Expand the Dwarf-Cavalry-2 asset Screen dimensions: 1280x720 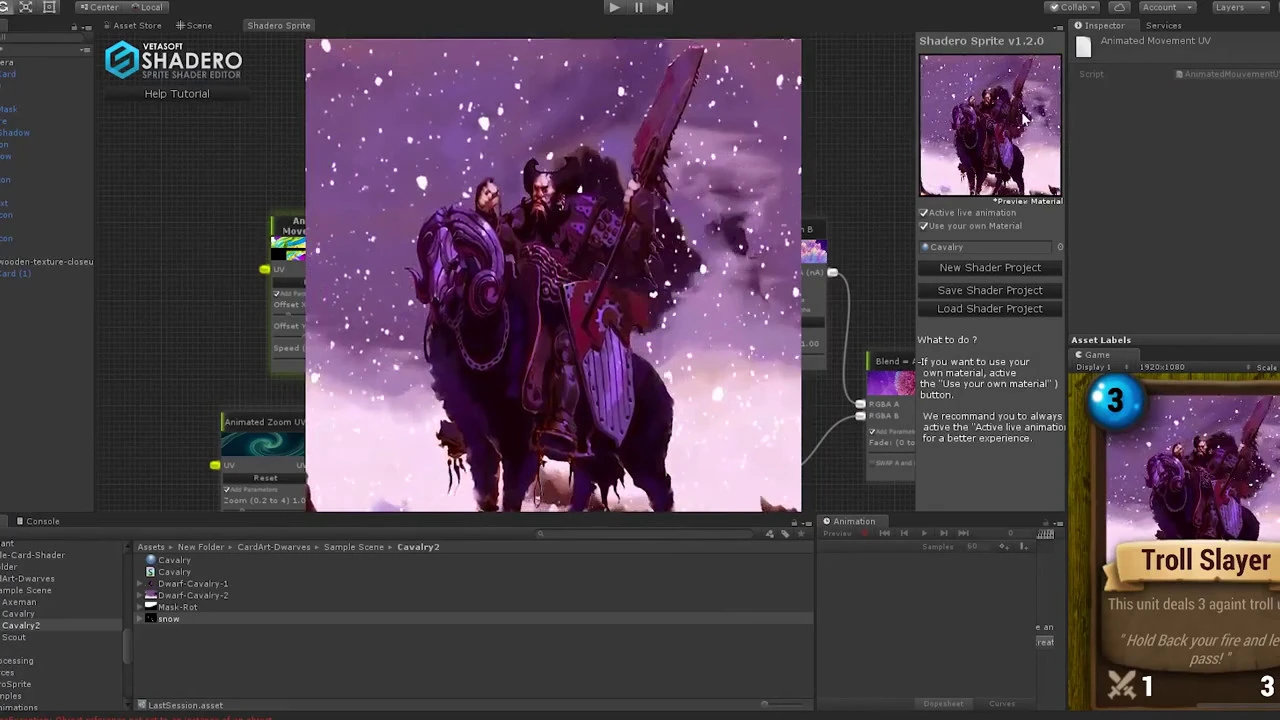click(140, 596)
